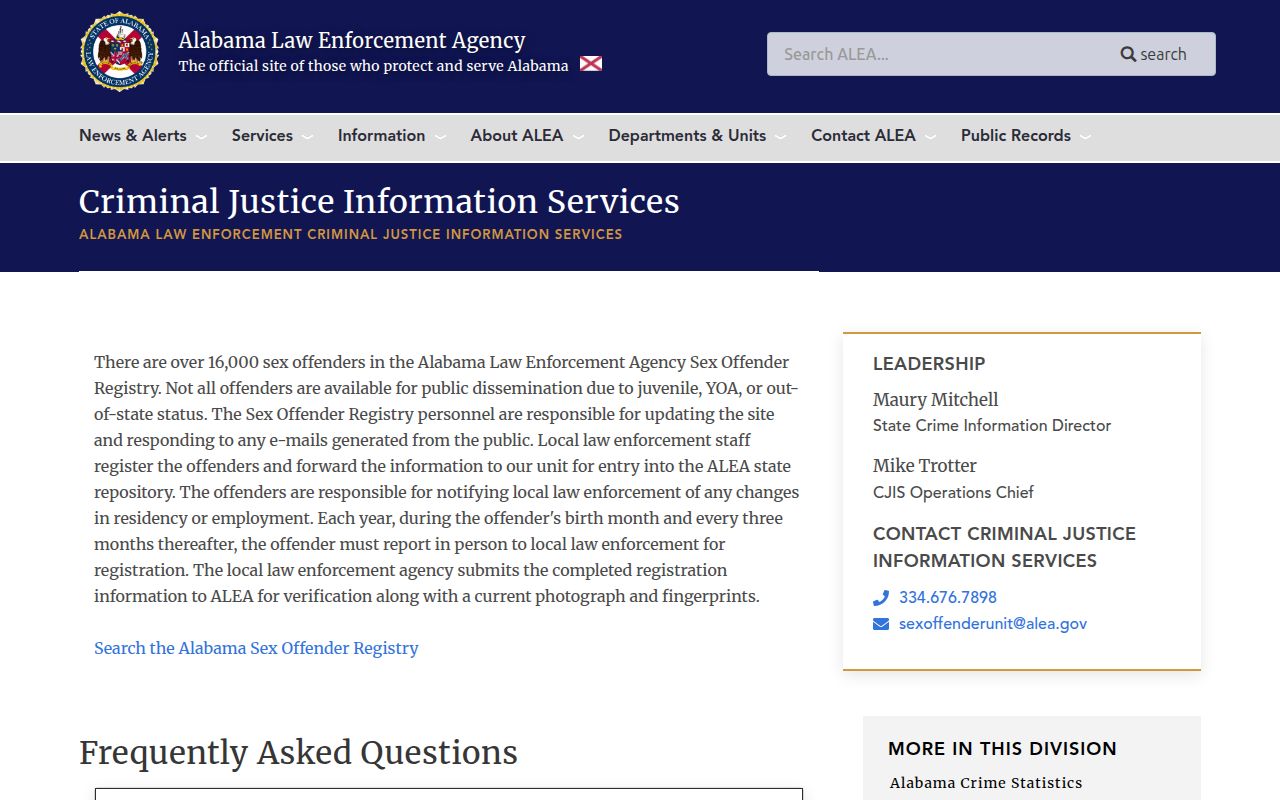The image size is (1280, 800).
Task: Expand the chevron next to News & Alerts
Action: [201, 137]
